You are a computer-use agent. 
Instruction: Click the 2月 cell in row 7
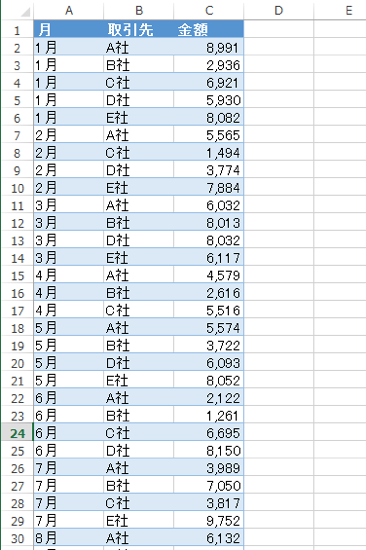tap(69, 135)
